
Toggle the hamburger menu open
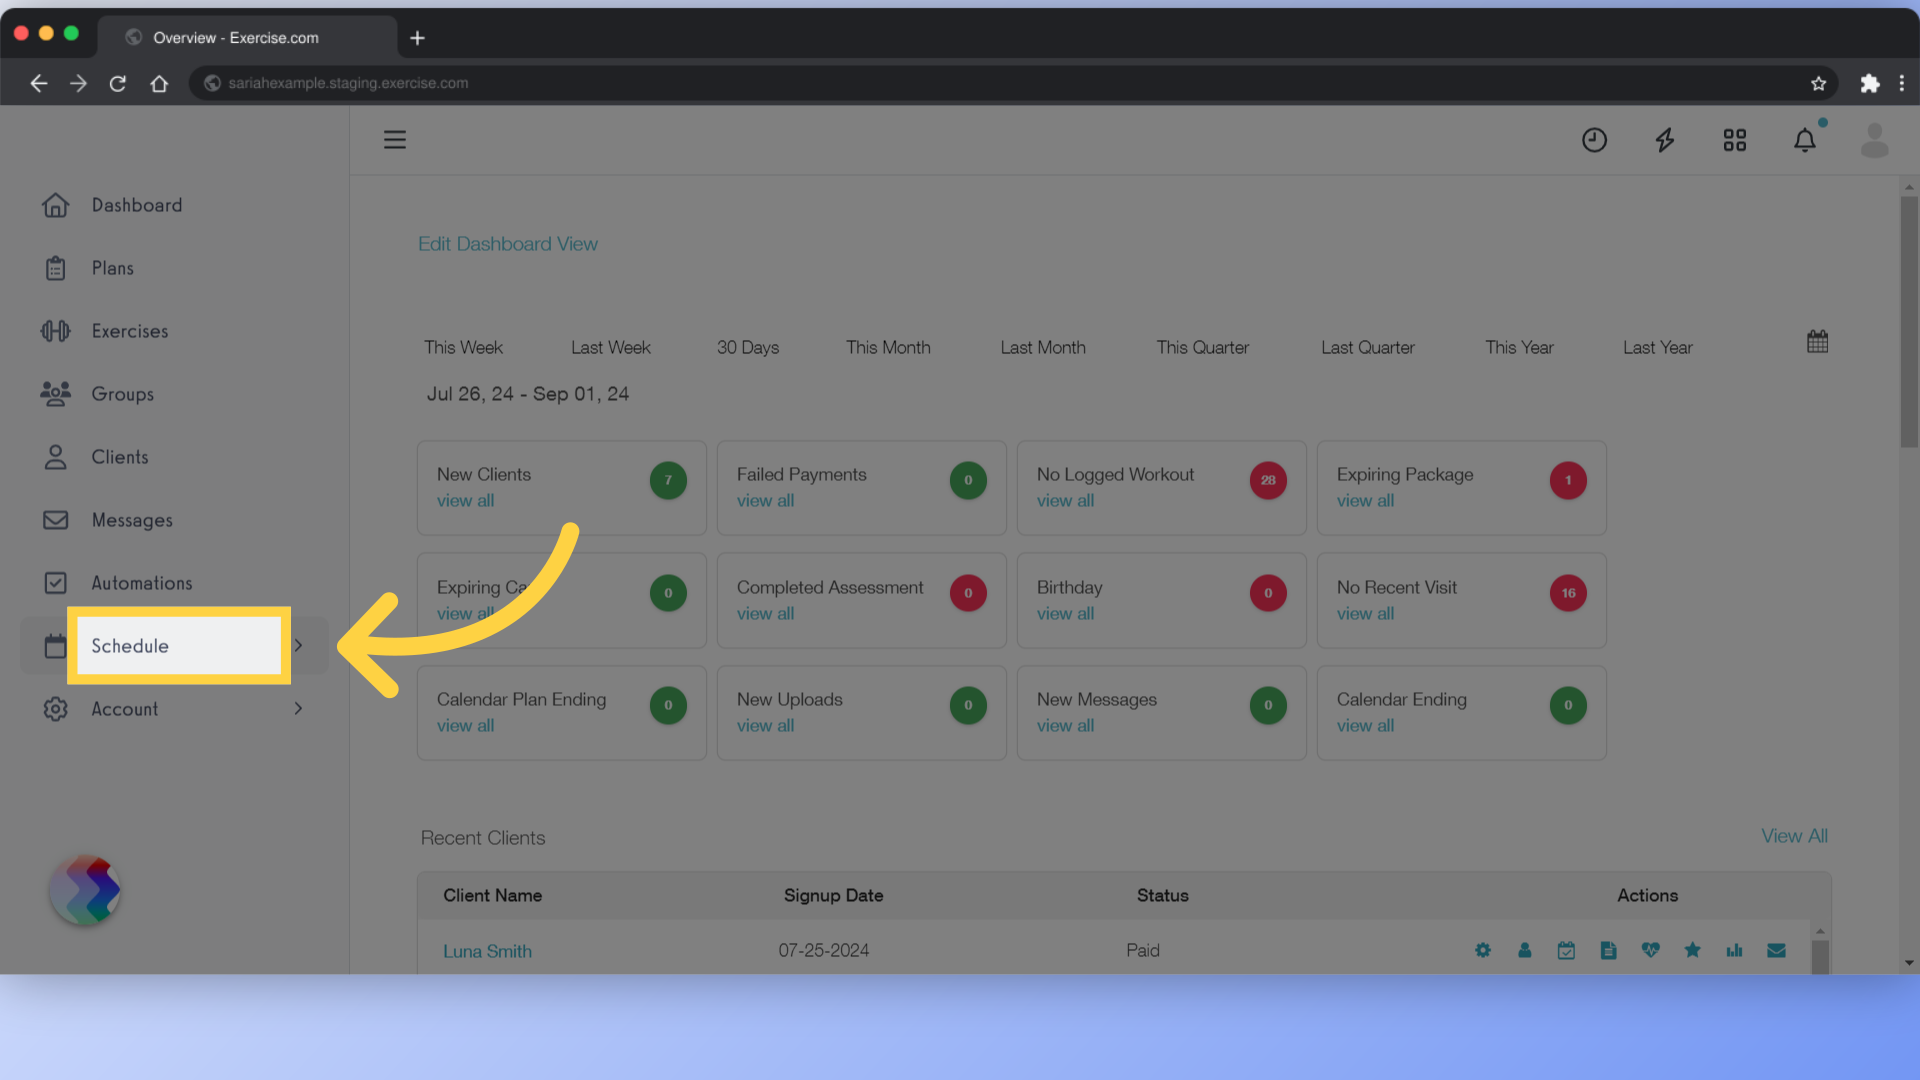click(x=394, y=140)
